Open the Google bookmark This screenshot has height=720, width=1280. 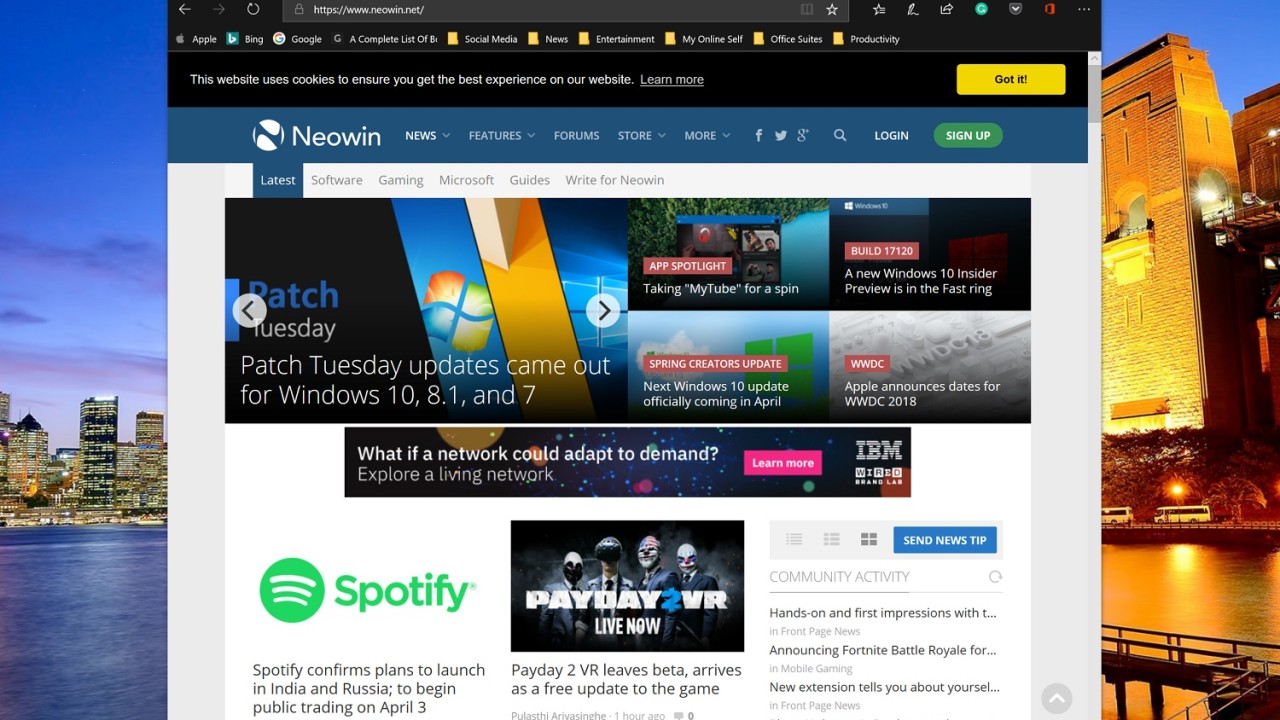point(298,39)
